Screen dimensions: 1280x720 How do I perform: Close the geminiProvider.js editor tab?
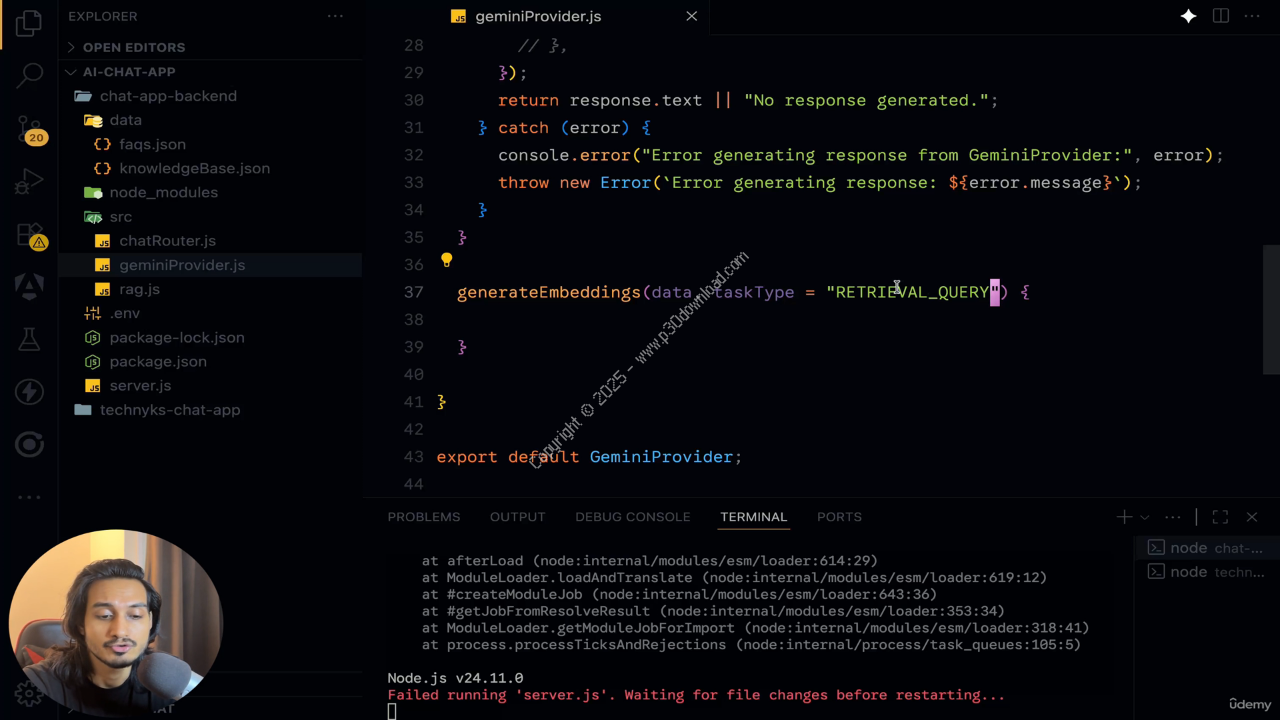click(691, 16)
